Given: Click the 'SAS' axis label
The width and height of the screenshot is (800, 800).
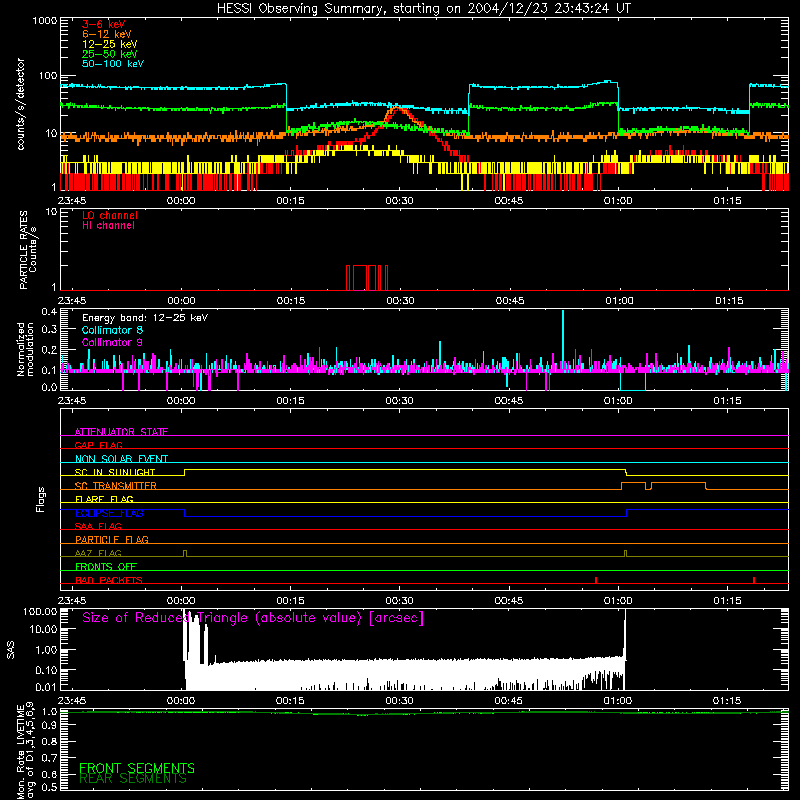Looking at the screenshot, I should [10, 650].
